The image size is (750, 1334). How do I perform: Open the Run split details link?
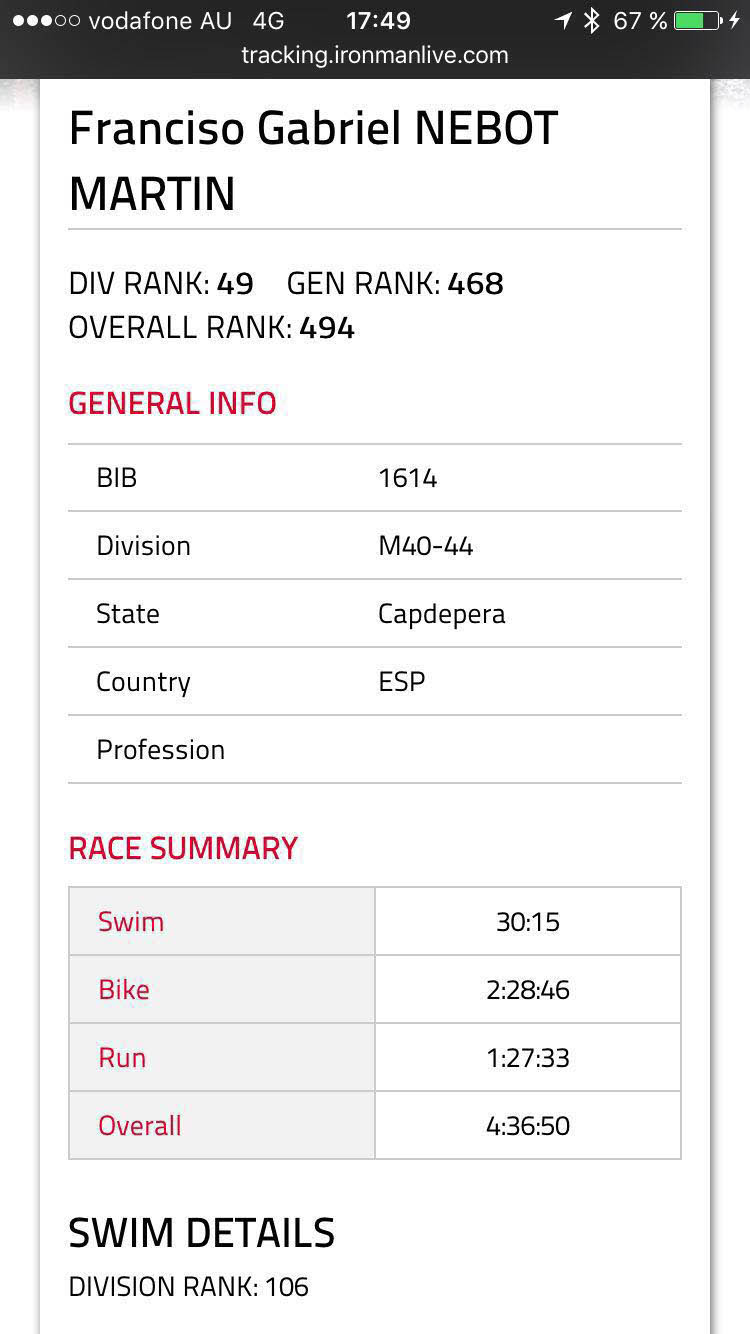122,1058
